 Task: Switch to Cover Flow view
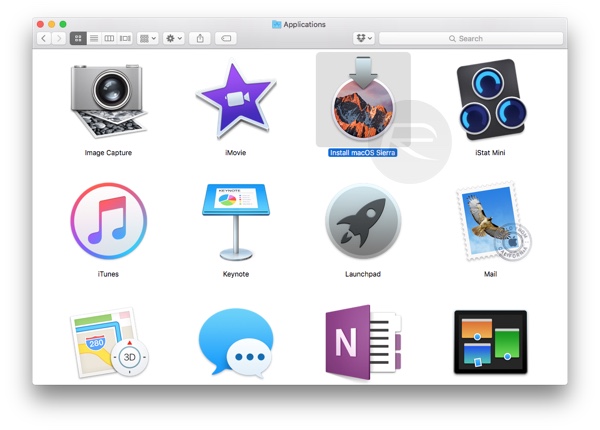[x=125, y=38]
